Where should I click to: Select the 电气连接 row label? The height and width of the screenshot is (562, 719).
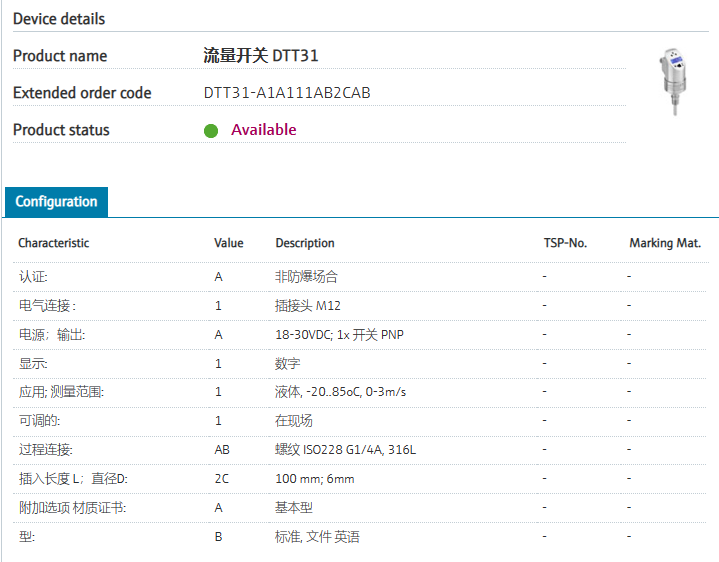47,305
